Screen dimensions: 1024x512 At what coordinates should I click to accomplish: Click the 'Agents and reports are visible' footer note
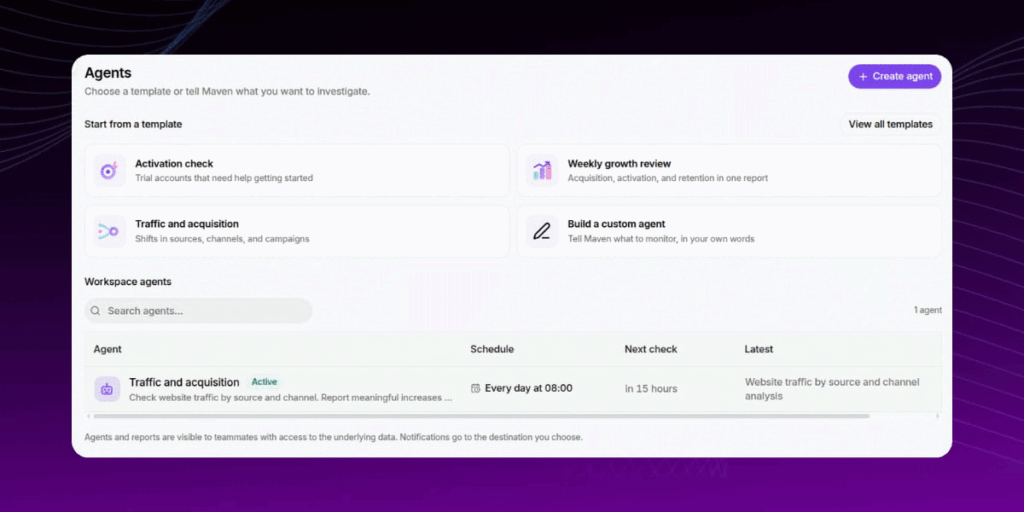pos(334,438)
